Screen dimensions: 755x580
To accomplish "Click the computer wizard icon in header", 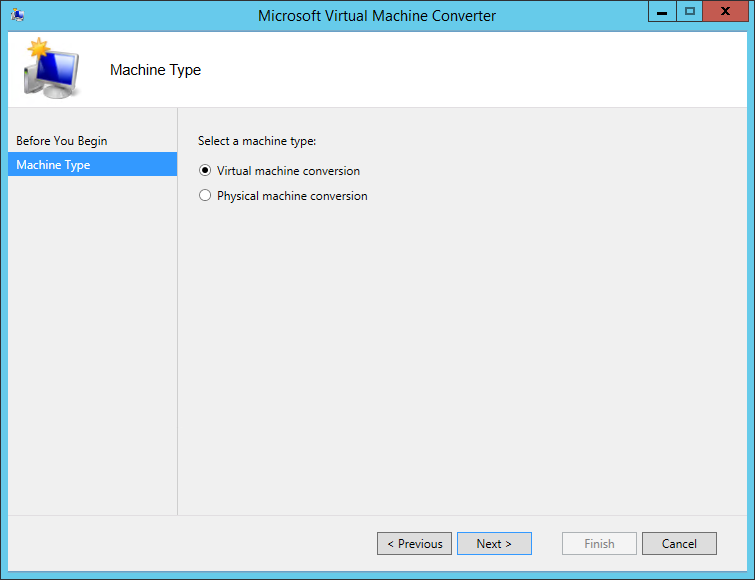I will coord(52,70).
